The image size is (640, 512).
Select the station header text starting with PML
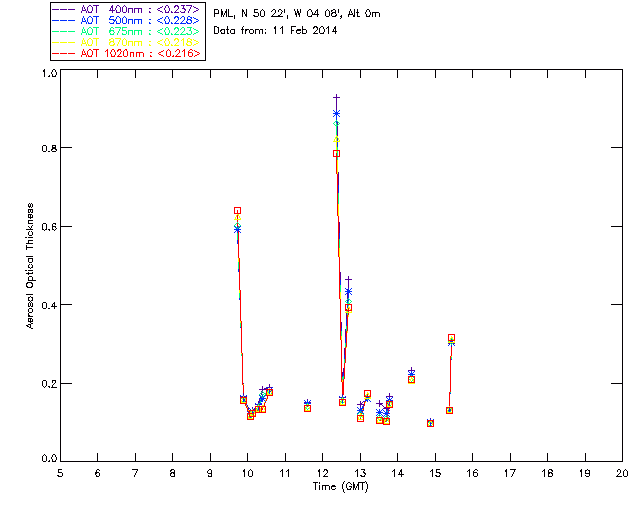point(297,13)
